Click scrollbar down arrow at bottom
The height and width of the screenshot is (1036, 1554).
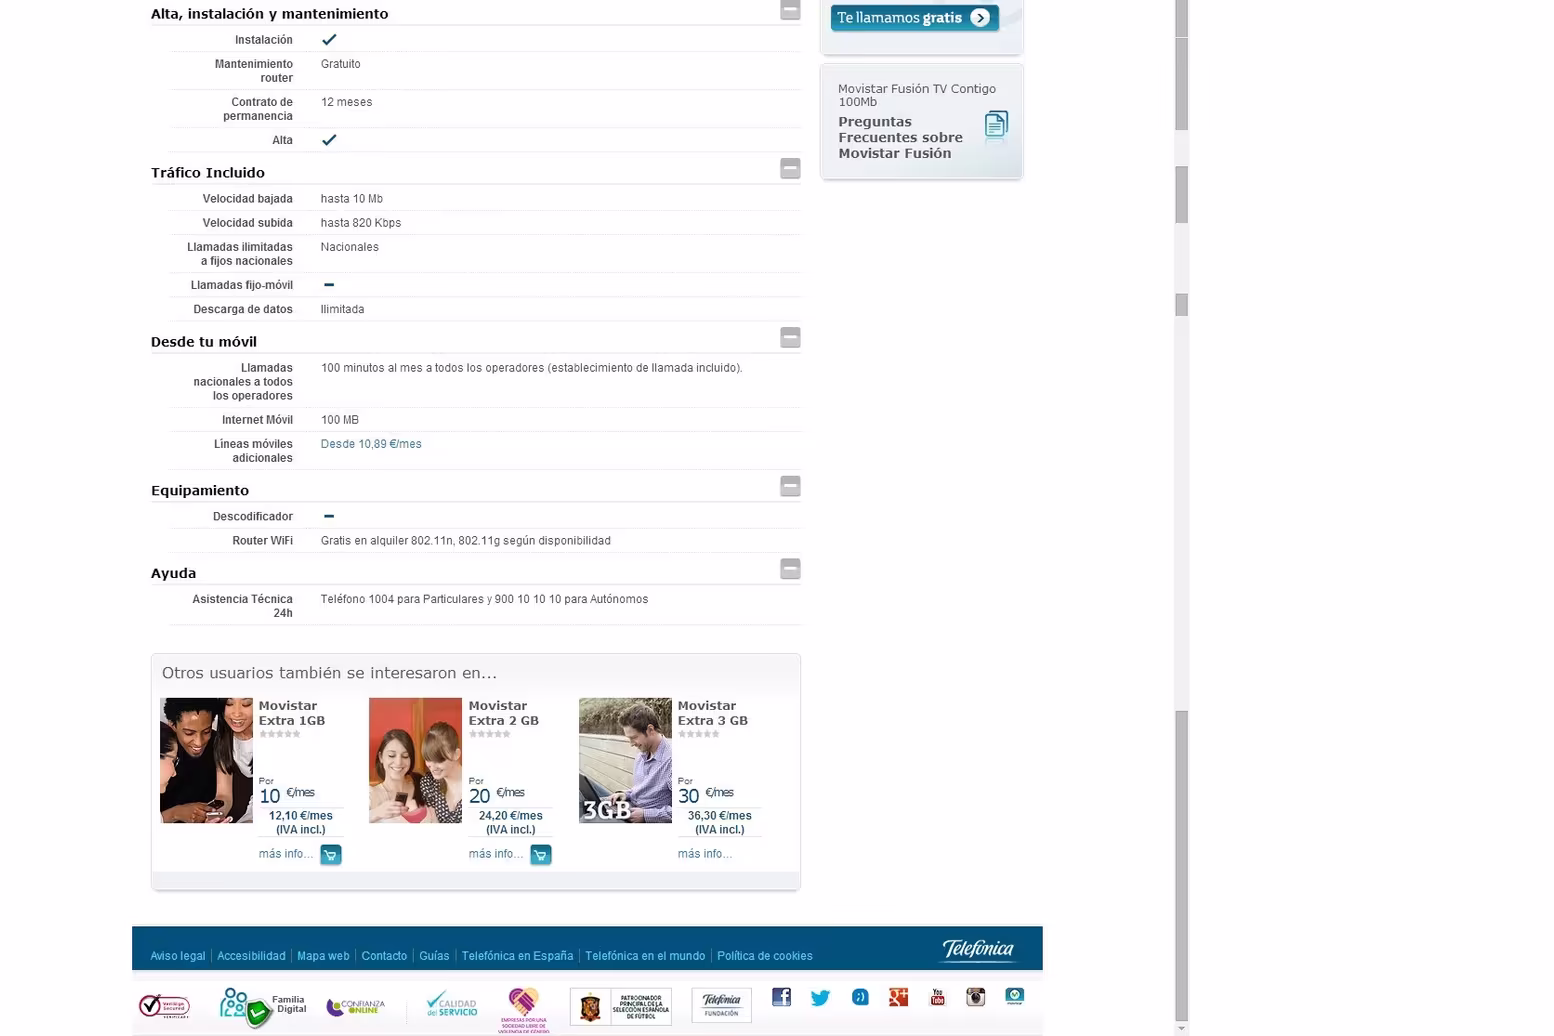coord(1182,1028)
